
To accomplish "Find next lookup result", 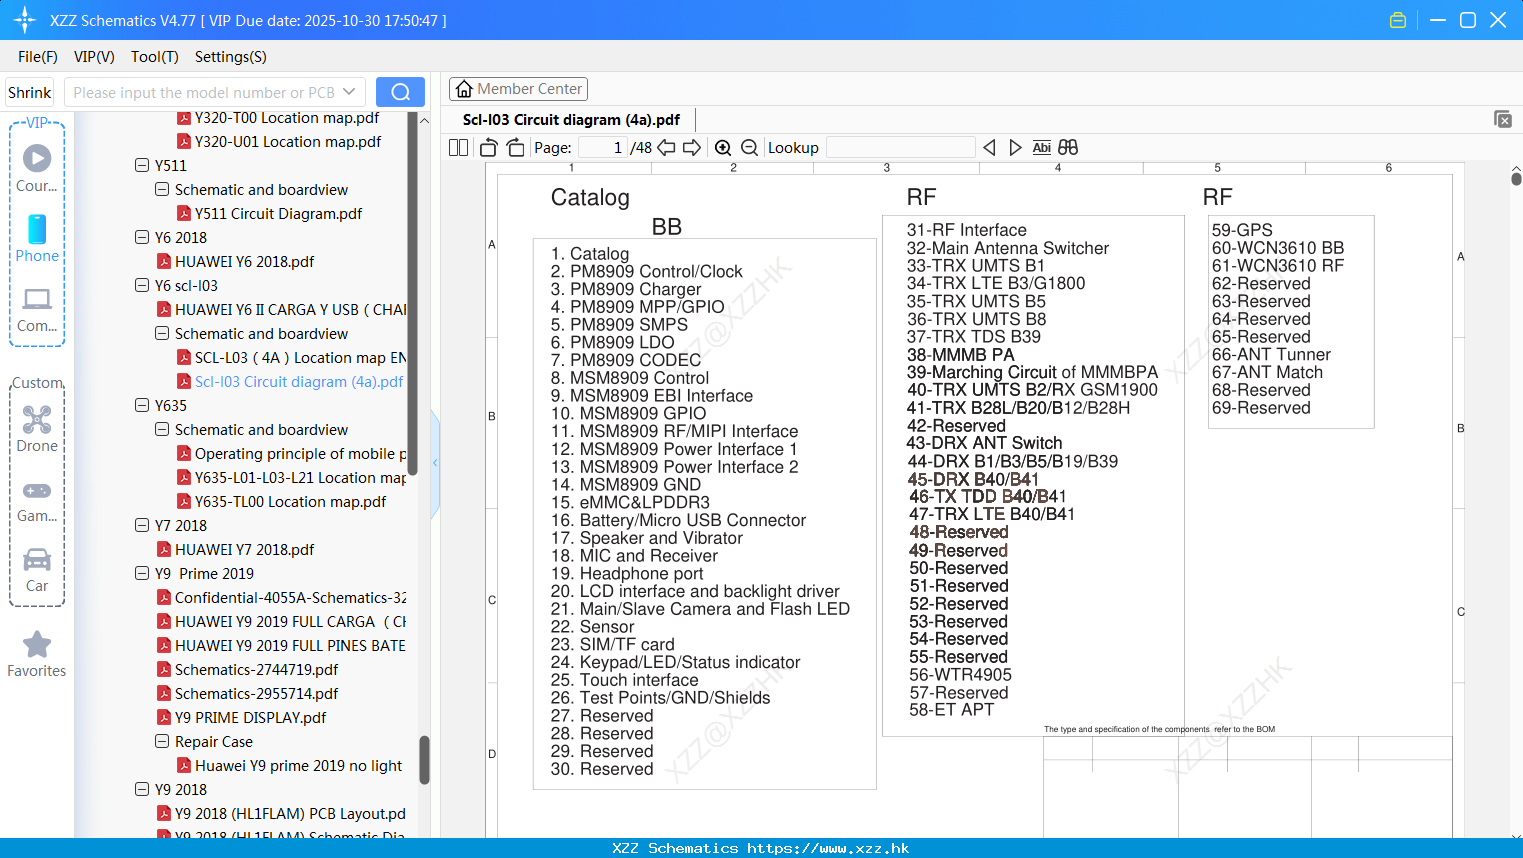I will coord(1015,148).
